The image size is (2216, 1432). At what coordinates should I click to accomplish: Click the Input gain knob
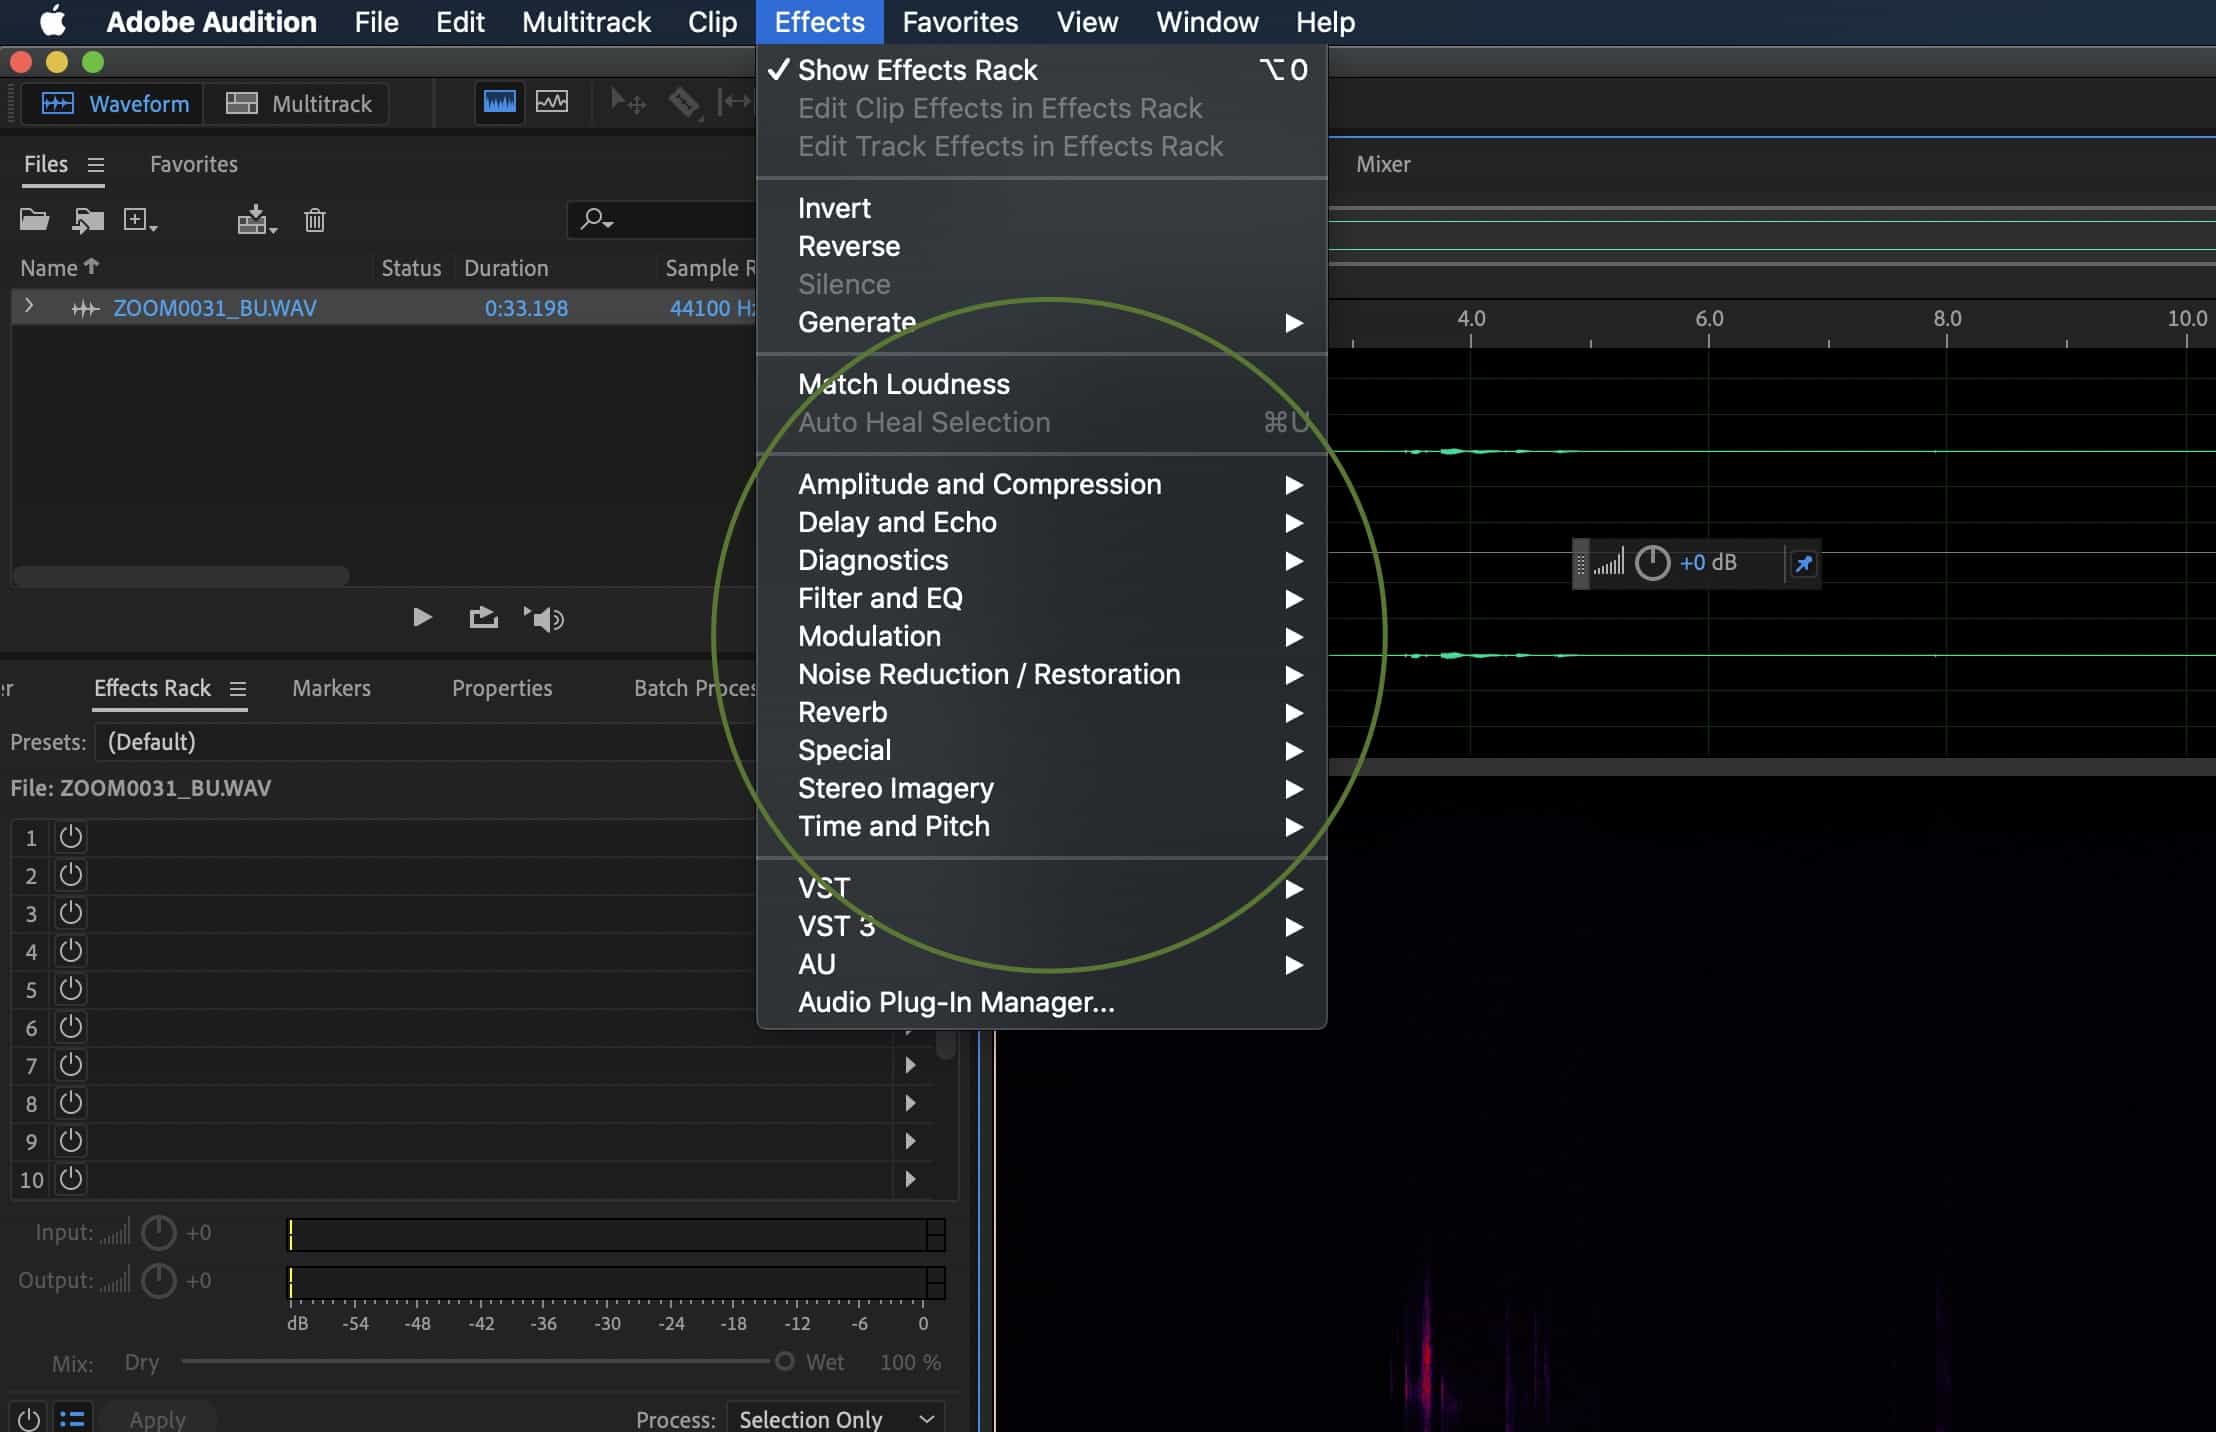pos(158,1233)
